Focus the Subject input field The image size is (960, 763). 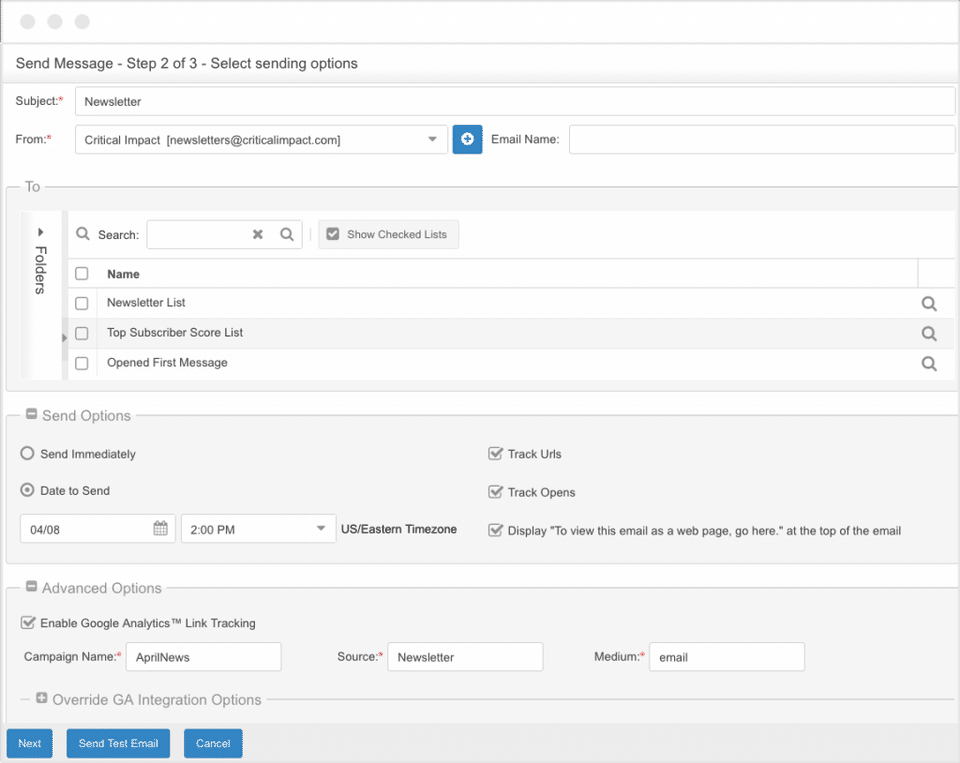click(x=515, y=102)
